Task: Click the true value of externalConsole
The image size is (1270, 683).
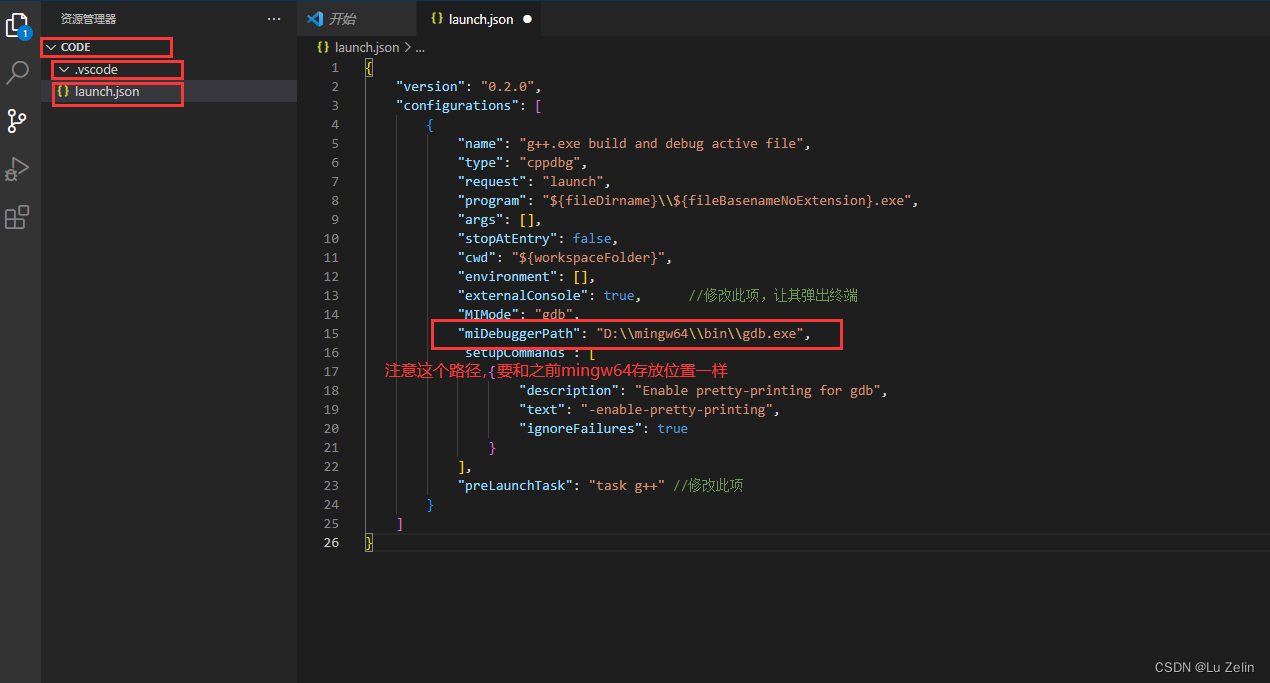Action: click(x=619, y=295)
